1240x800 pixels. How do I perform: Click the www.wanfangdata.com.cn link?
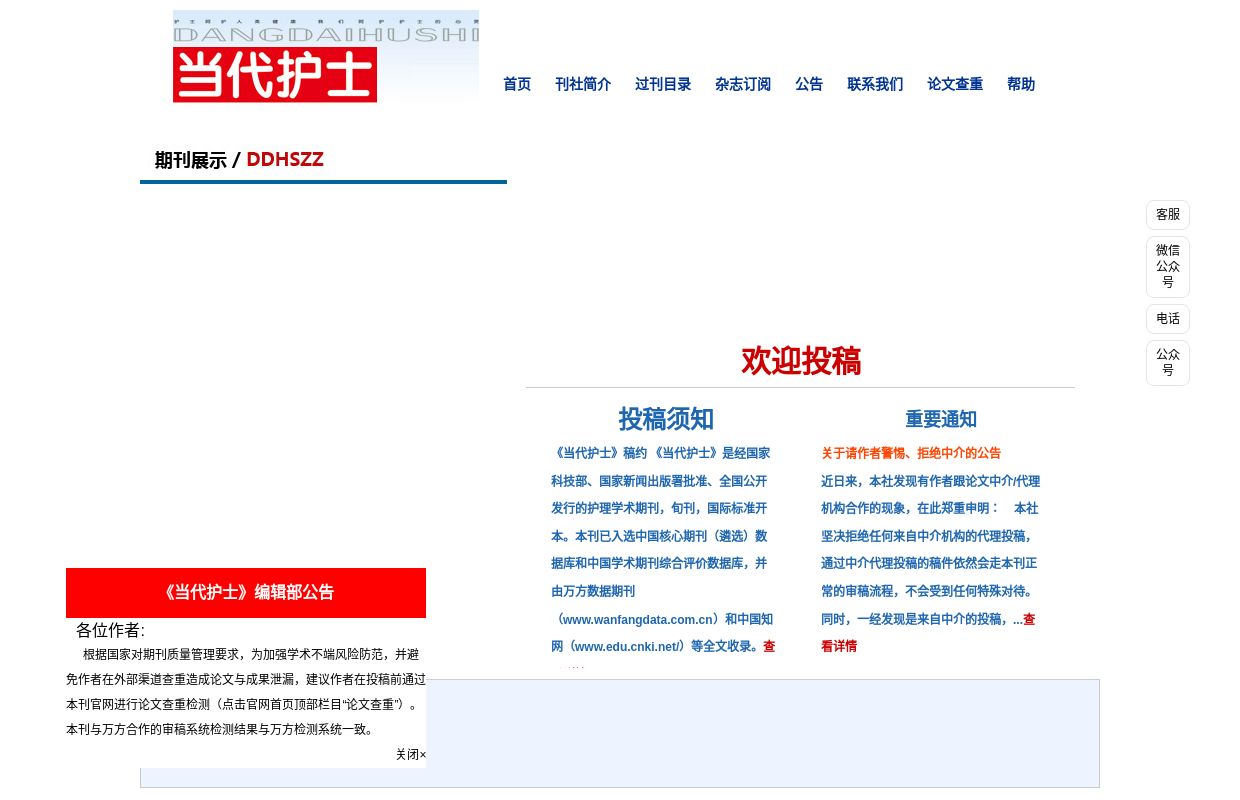634,619
